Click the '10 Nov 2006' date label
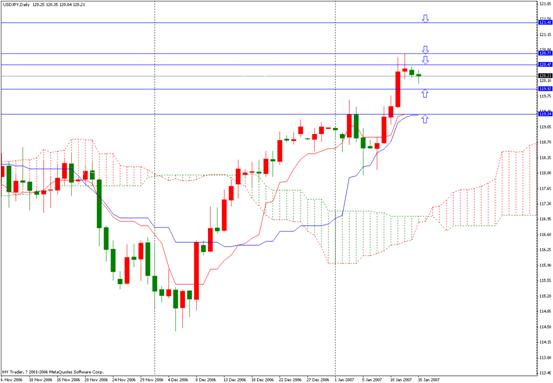Viewport: 553px width, 383px height. point(40,380)
